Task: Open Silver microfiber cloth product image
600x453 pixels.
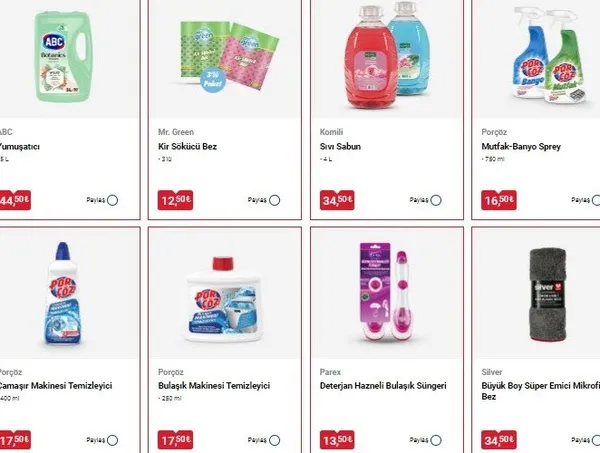Action: (x=548, y=295)
